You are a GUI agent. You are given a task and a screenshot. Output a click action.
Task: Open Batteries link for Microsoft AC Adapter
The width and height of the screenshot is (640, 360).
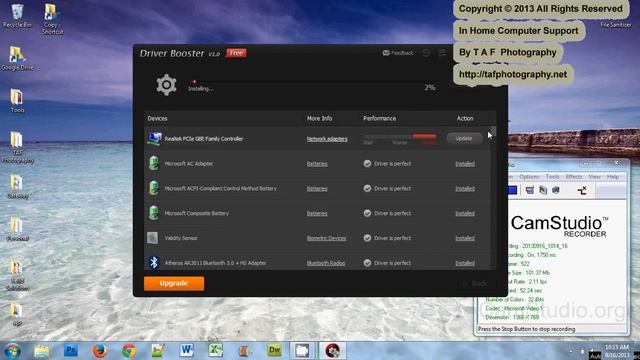click(x=317, y=164)
